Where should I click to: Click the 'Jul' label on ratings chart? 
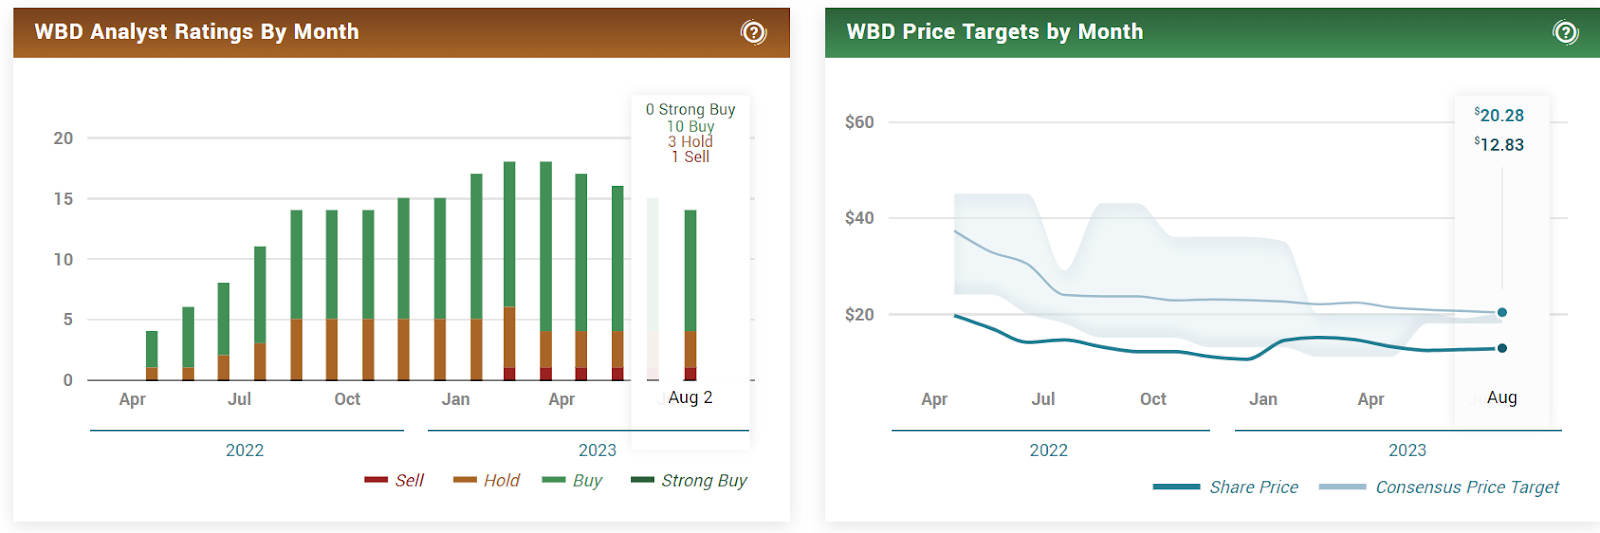click(239, 399)
